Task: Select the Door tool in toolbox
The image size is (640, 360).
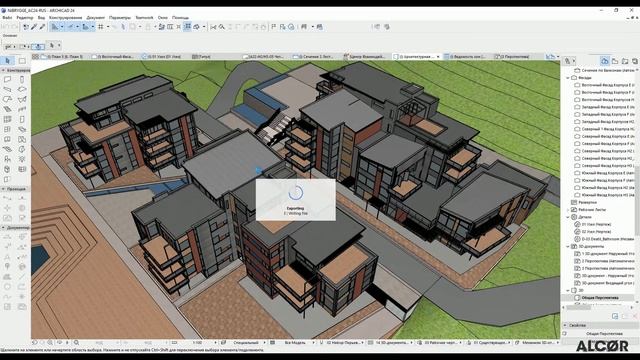Action: (22, 119)
